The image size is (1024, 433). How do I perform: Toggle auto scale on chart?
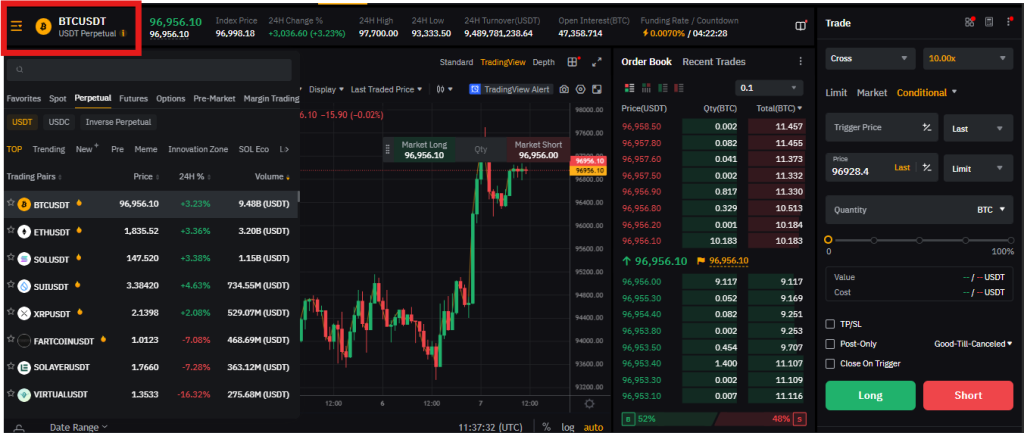594,428
